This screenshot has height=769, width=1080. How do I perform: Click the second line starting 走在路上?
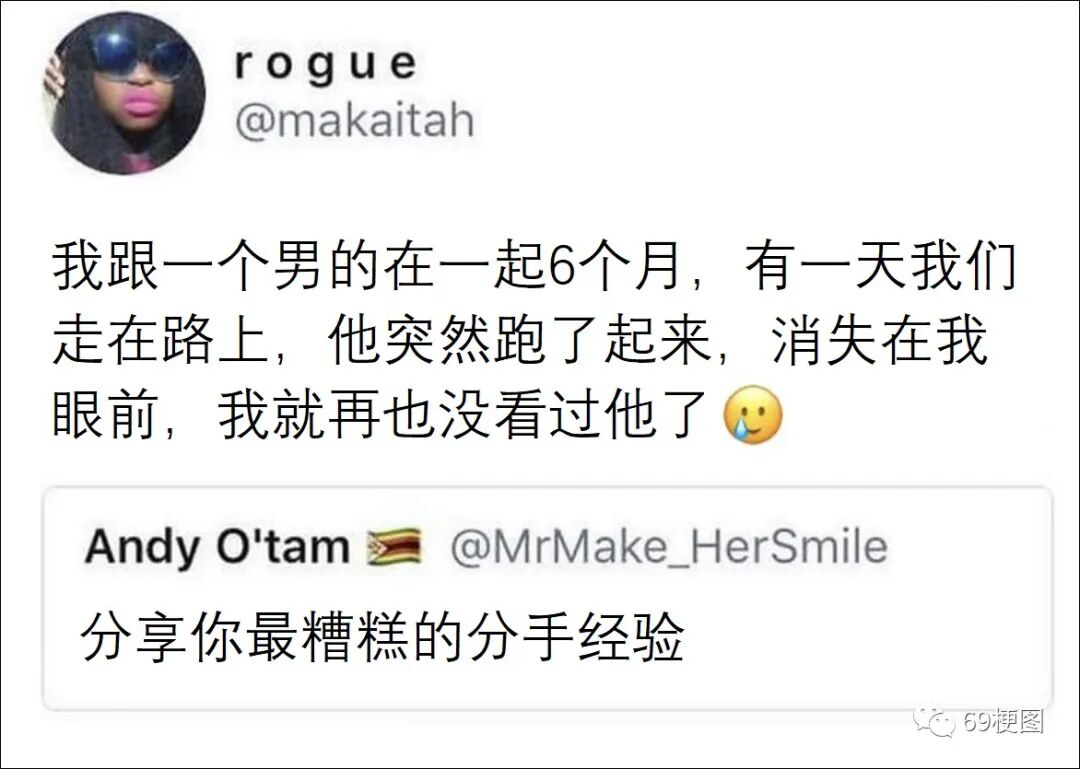(x=520, y=341)
